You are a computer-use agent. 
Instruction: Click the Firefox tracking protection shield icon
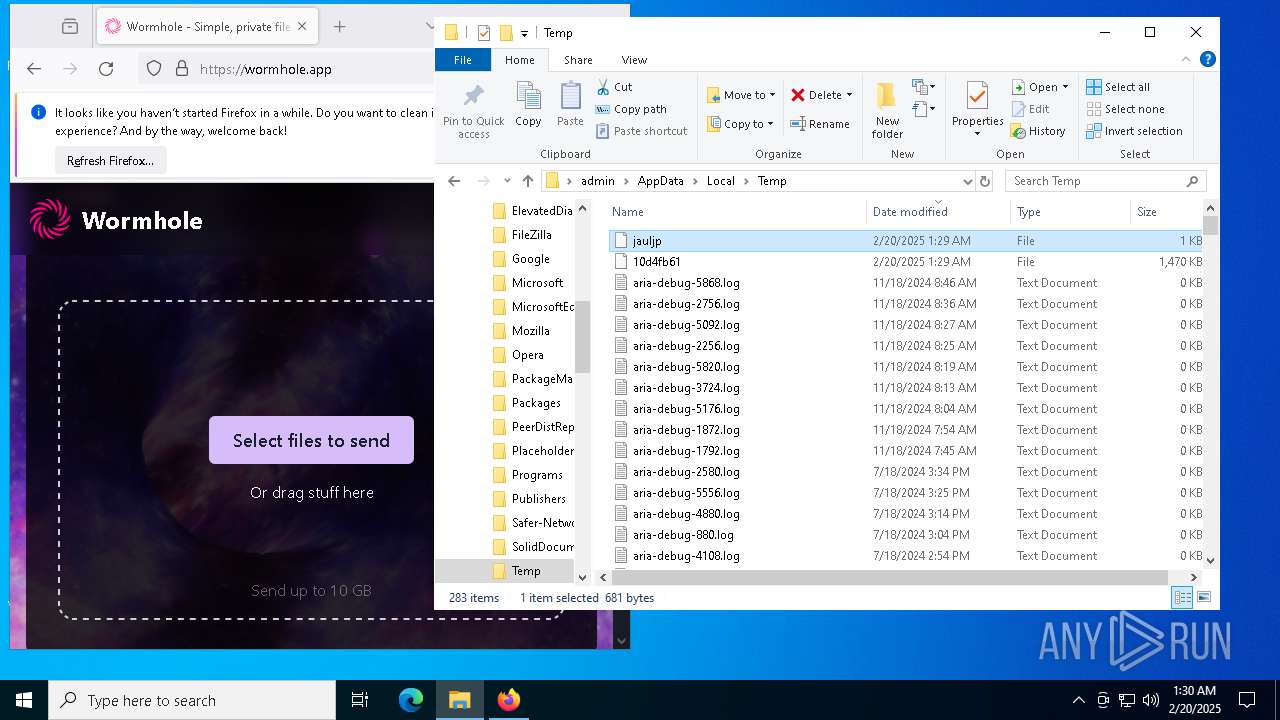coord(154,69)
